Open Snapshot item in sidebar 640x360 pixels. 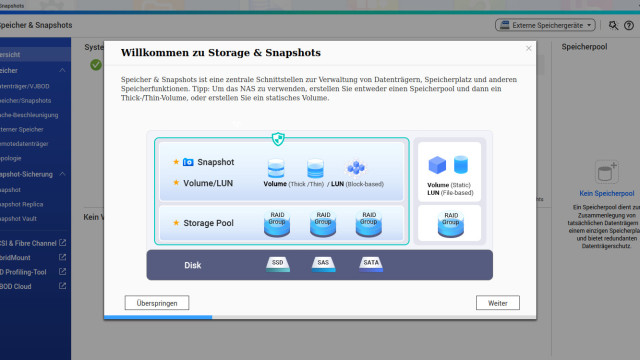(x=10, y=190)
